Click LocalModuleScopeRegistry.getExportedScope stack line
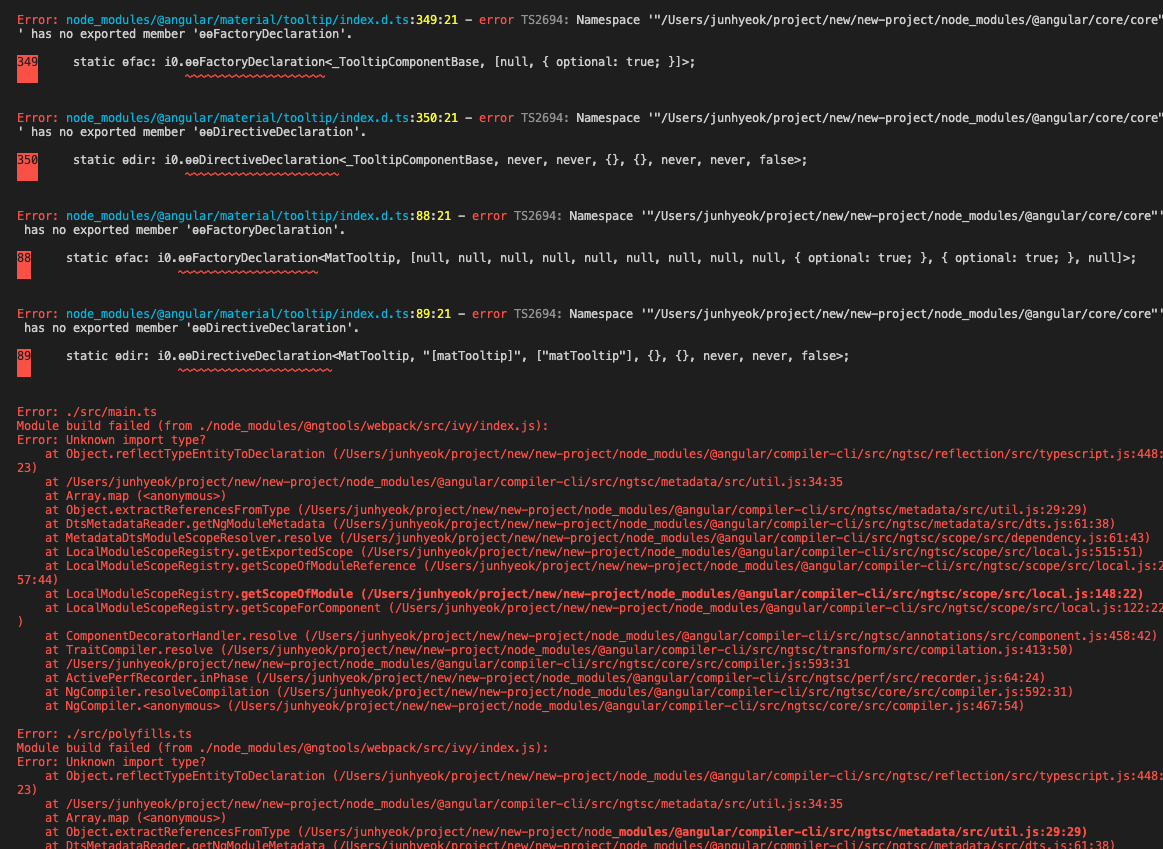This screenshot has height=849, width=1163. (x=594, y=552)
